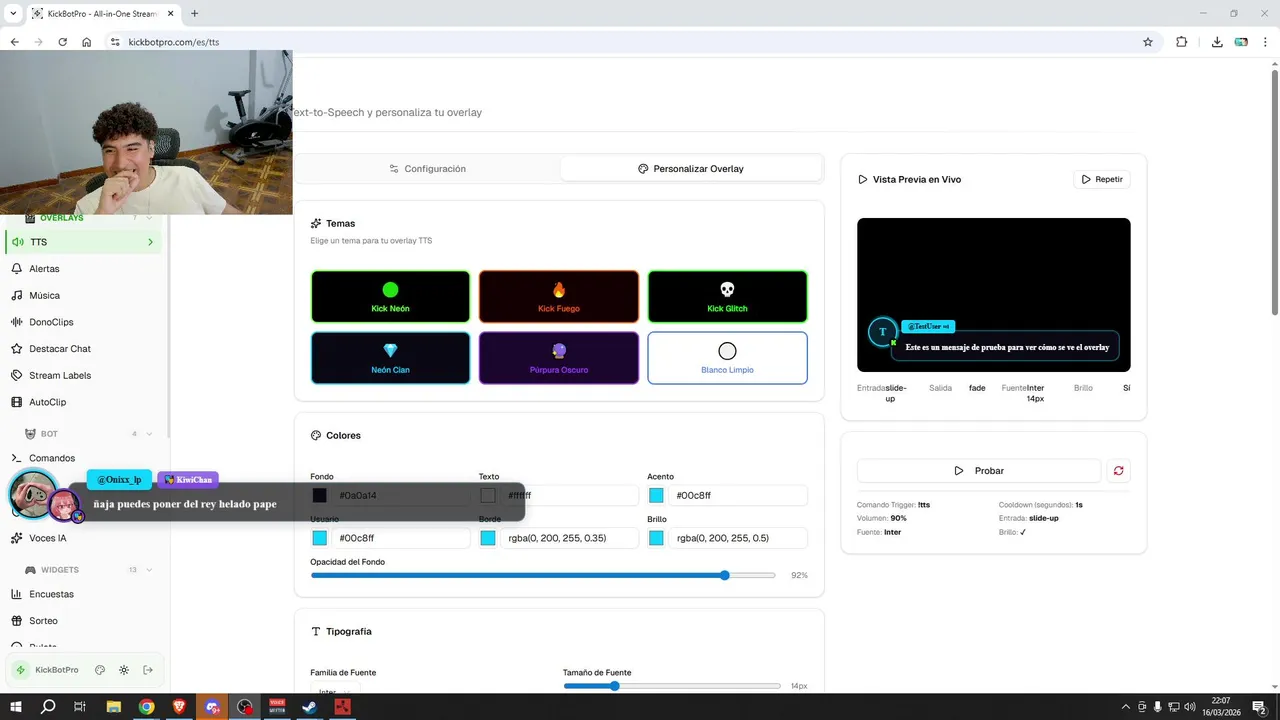1280x720 pixels.
Task: Click the Probar button
Action: pos(979,471)
